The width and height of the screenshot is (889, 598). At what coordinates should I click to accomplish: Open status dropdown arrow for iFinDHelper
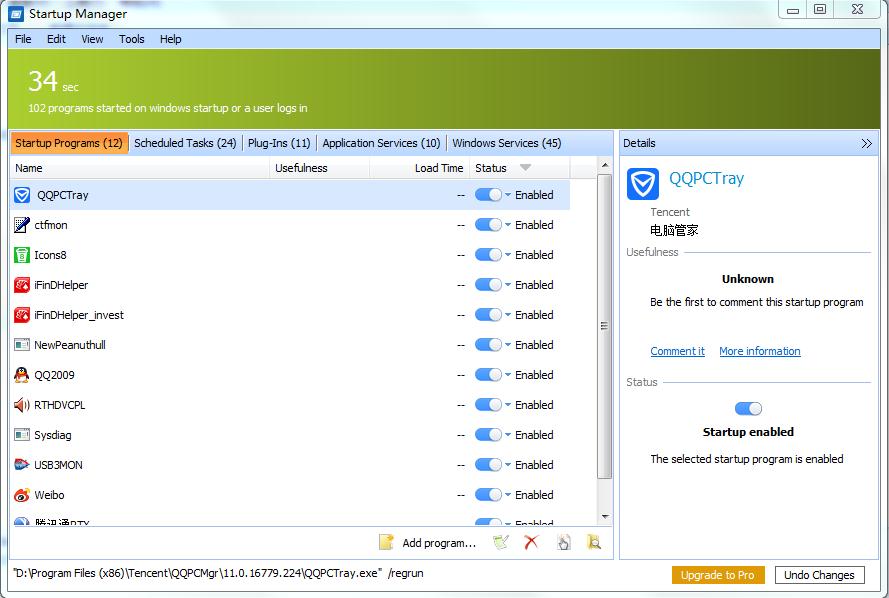(508, 285)
